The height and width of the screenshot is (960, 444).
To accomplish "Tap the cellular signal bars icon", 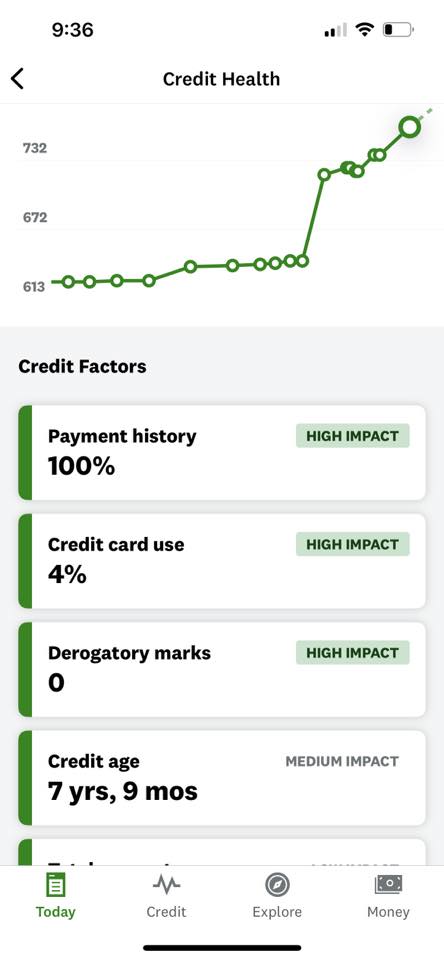I will click(335, 30).
